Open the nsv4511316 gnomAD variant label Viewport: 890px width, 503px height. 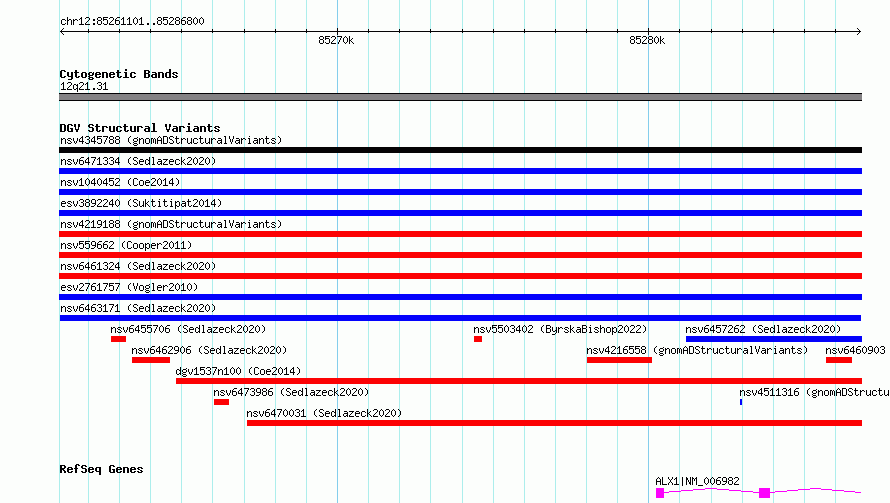click(x=814, y=392)
